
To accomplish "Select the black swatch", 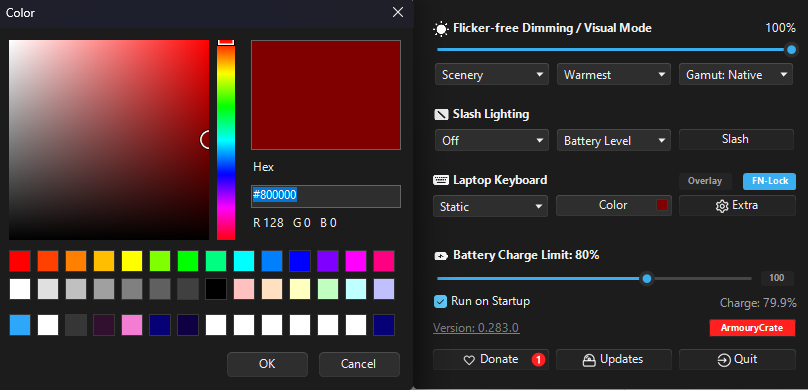I will 216,289.
